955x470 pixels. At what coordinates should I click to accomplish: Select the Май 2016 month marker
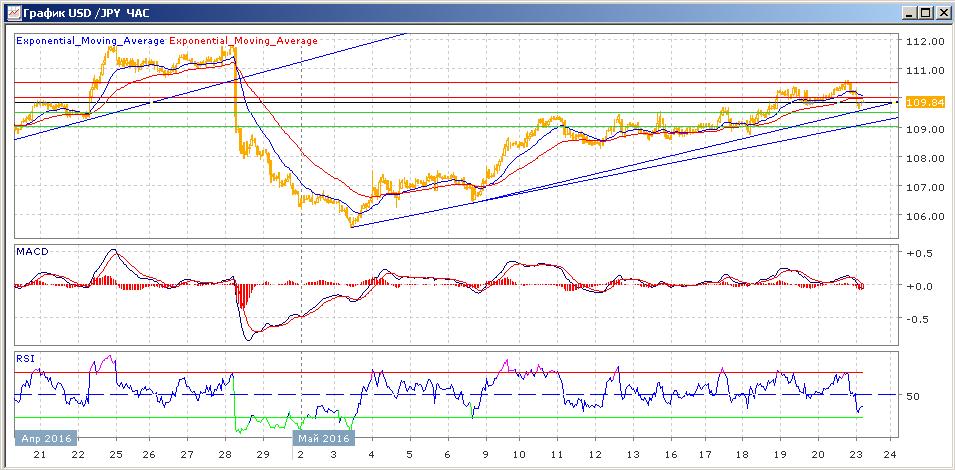[x=323, y=438]
